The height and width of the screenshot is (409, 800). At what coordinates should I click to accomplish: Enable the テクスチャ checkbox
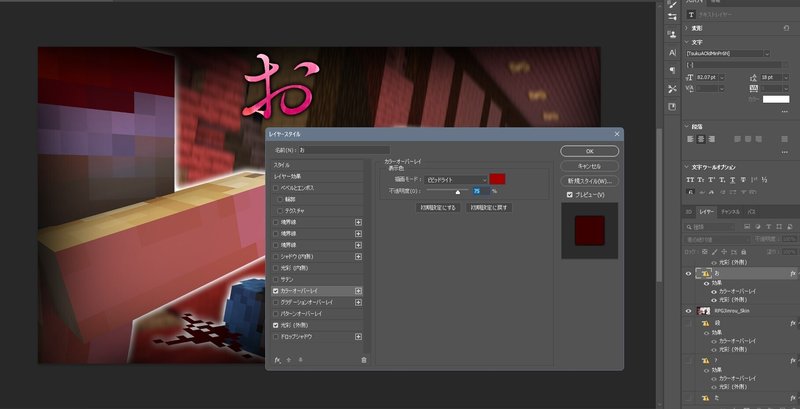click(x=280, y=211)
